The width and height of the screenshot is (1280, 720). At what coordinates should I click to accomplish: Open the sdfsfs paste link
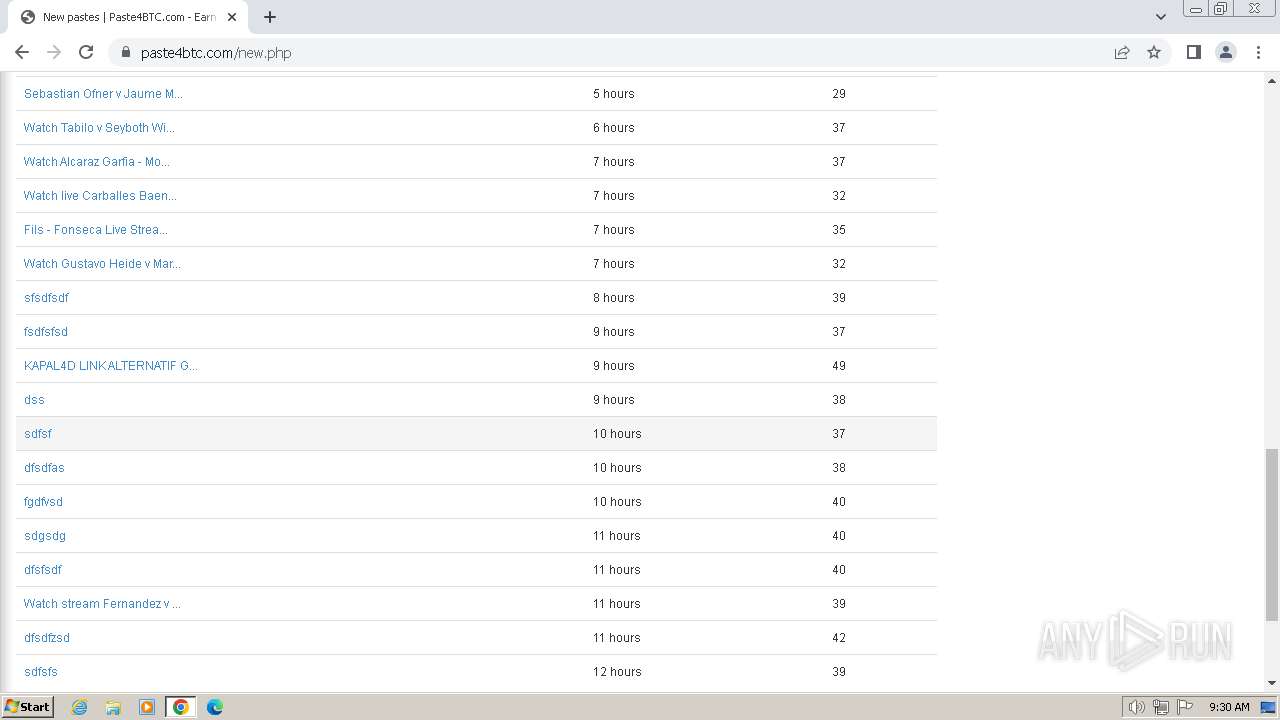pyautogui.click(x=41, y=672)
